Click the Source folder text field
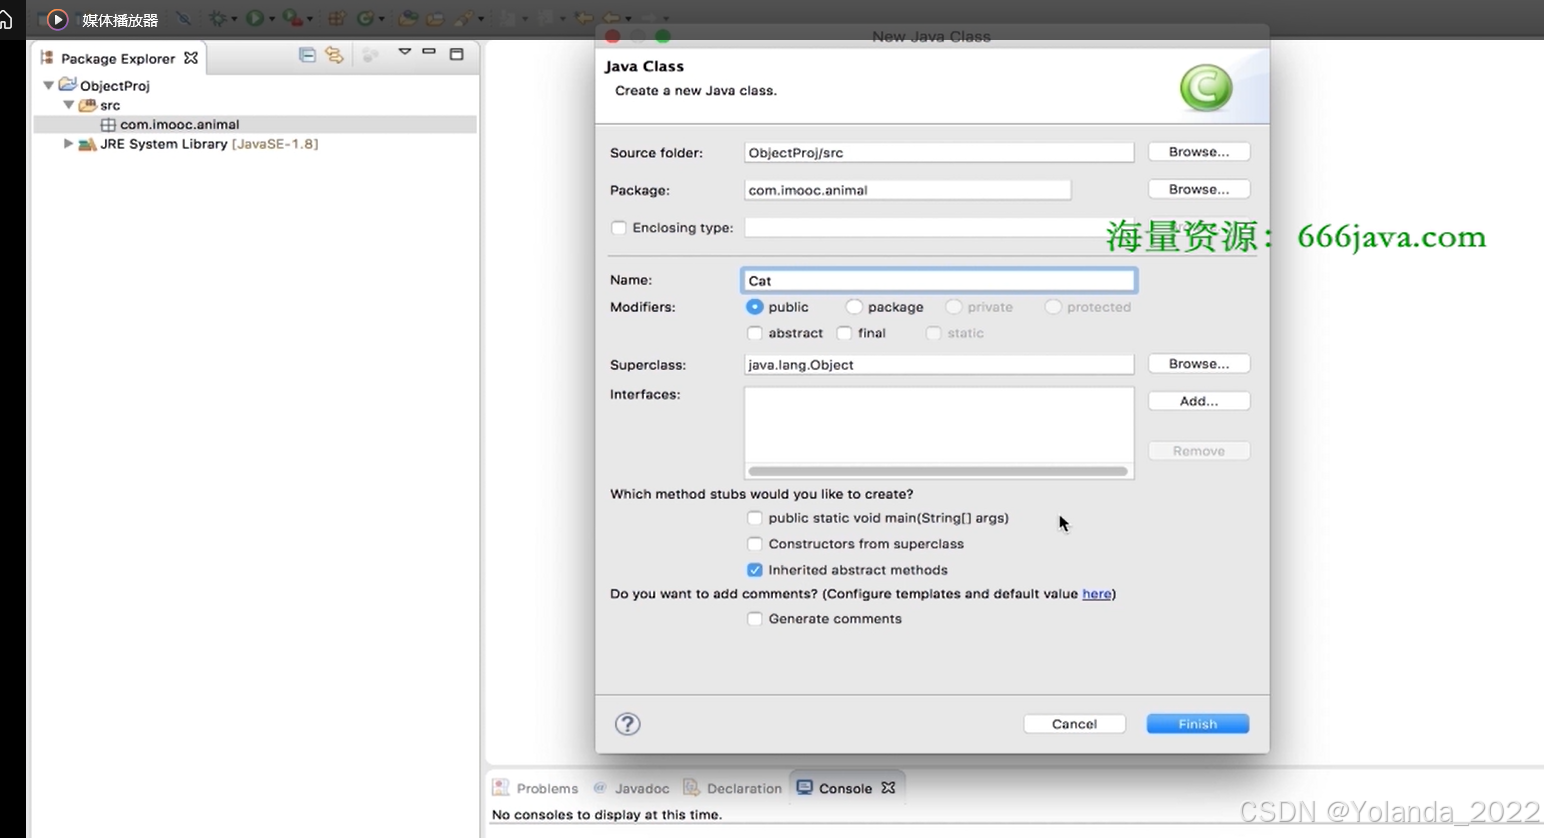The width and height of the screenshot is (1544, 838). tap(939, 153)
